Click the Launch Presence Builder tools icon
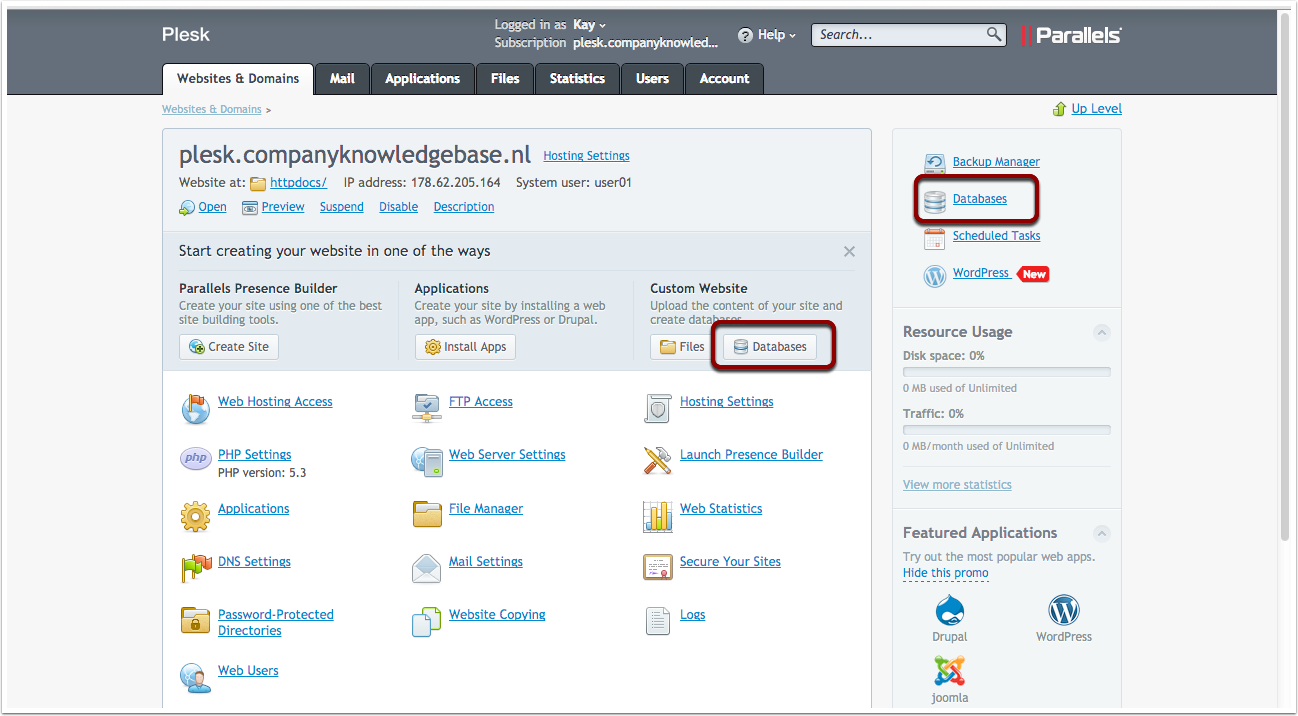Screen dimensions: 1298x716 [657, 460]
